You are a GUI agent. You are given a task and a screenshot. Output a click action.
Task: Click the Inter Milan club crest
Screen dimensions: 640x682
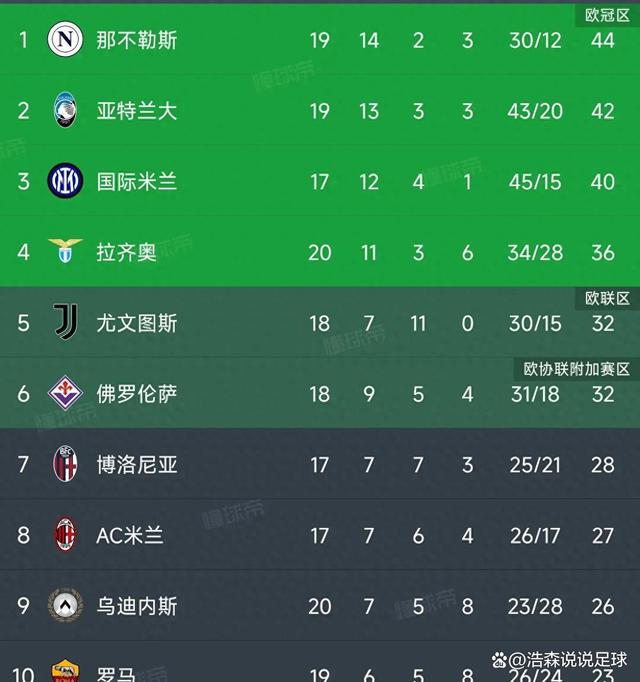[x=65, y=182]
